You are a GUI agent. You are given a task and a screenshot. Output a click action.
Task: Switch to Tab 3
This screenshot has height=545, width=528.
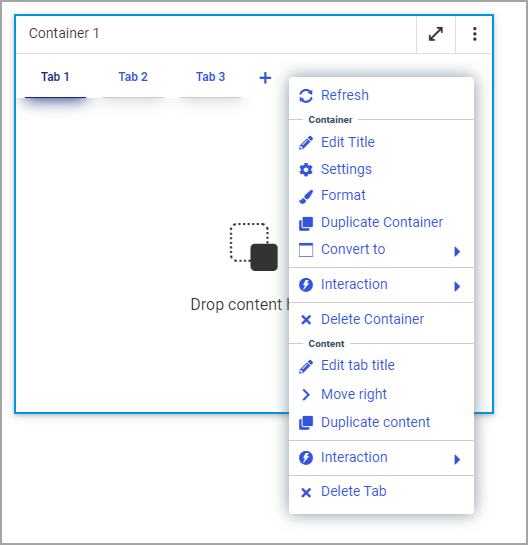210,77
